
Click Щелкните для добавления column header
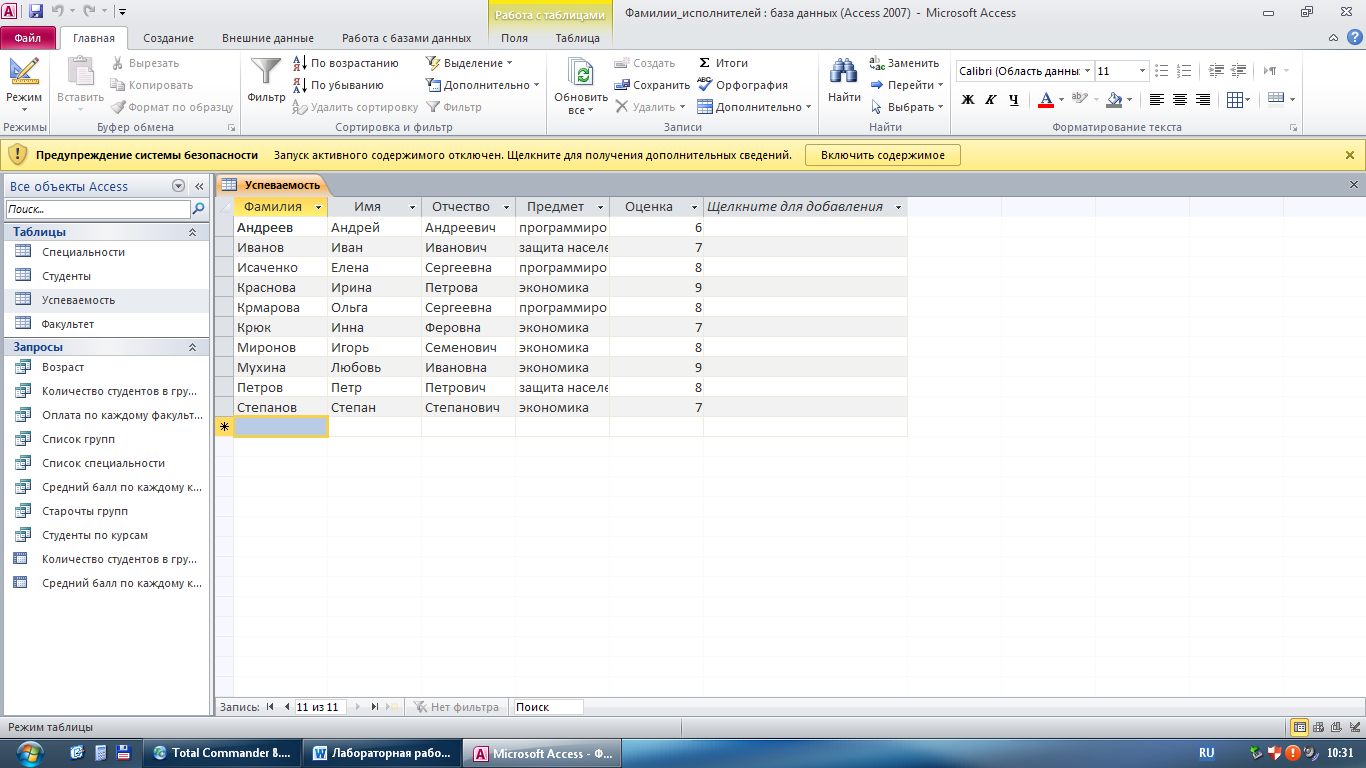805,207
